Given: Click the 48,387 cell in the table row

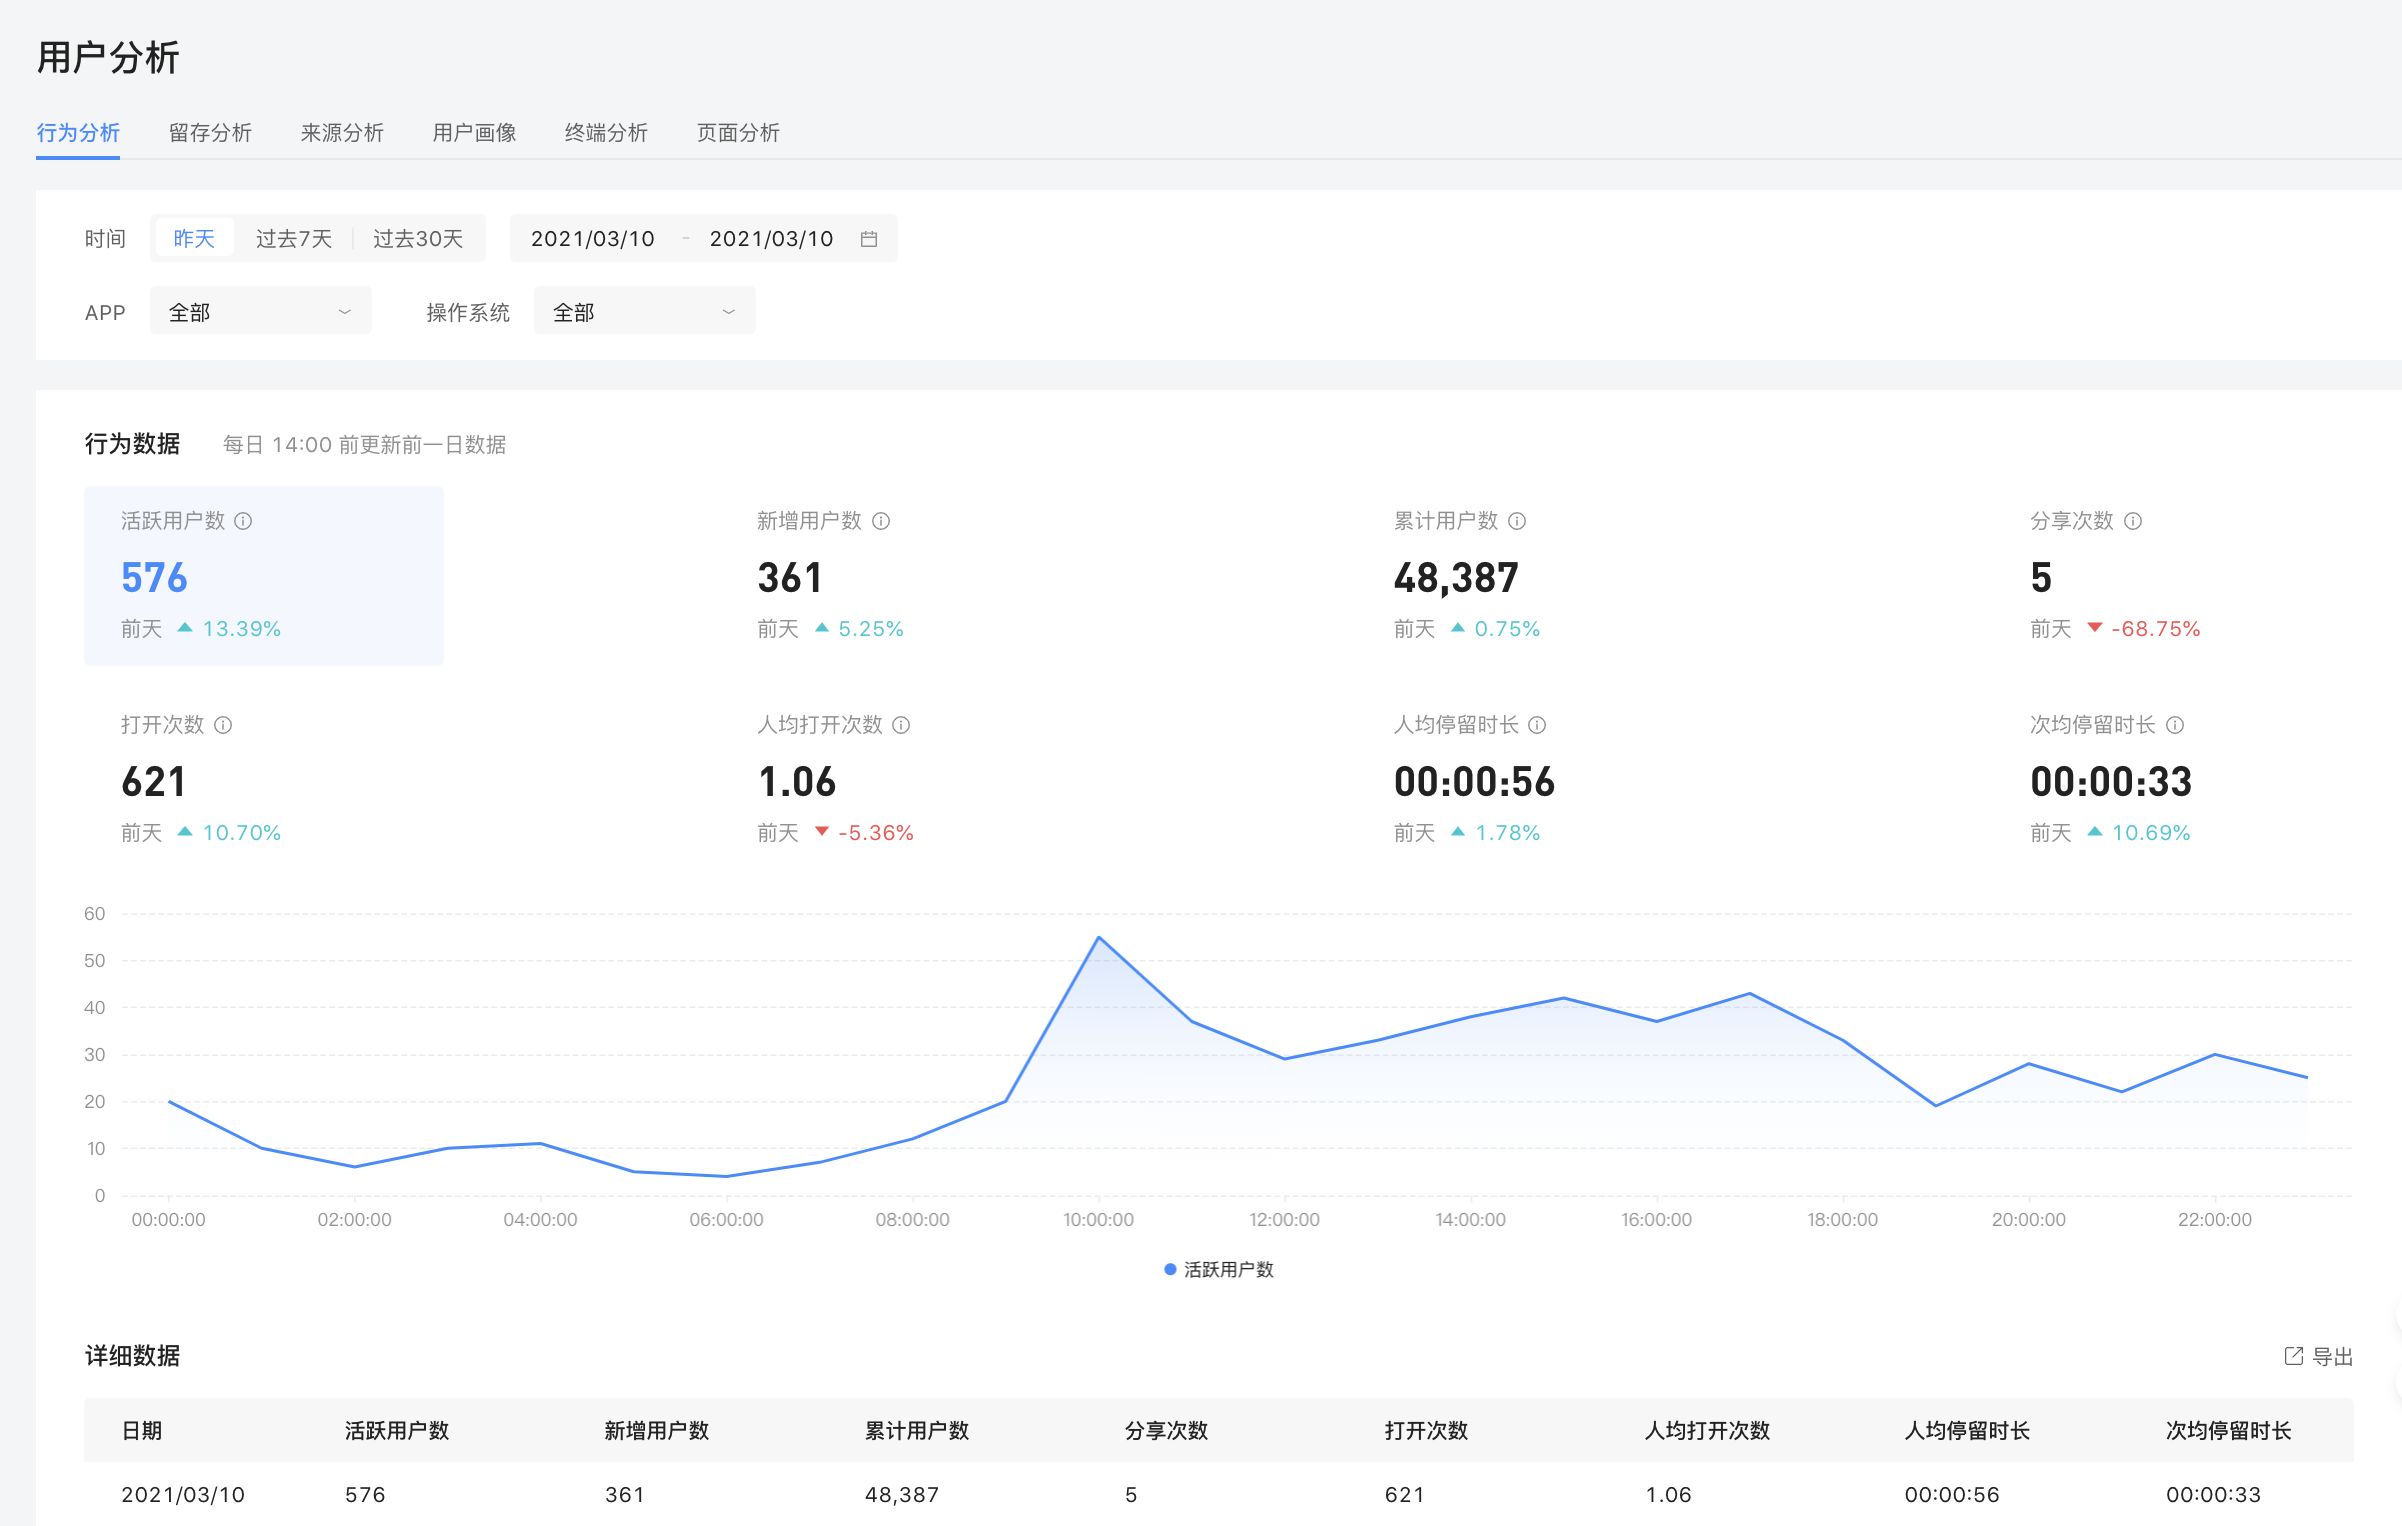Looking at the screenshot, I should point(902,1495).
